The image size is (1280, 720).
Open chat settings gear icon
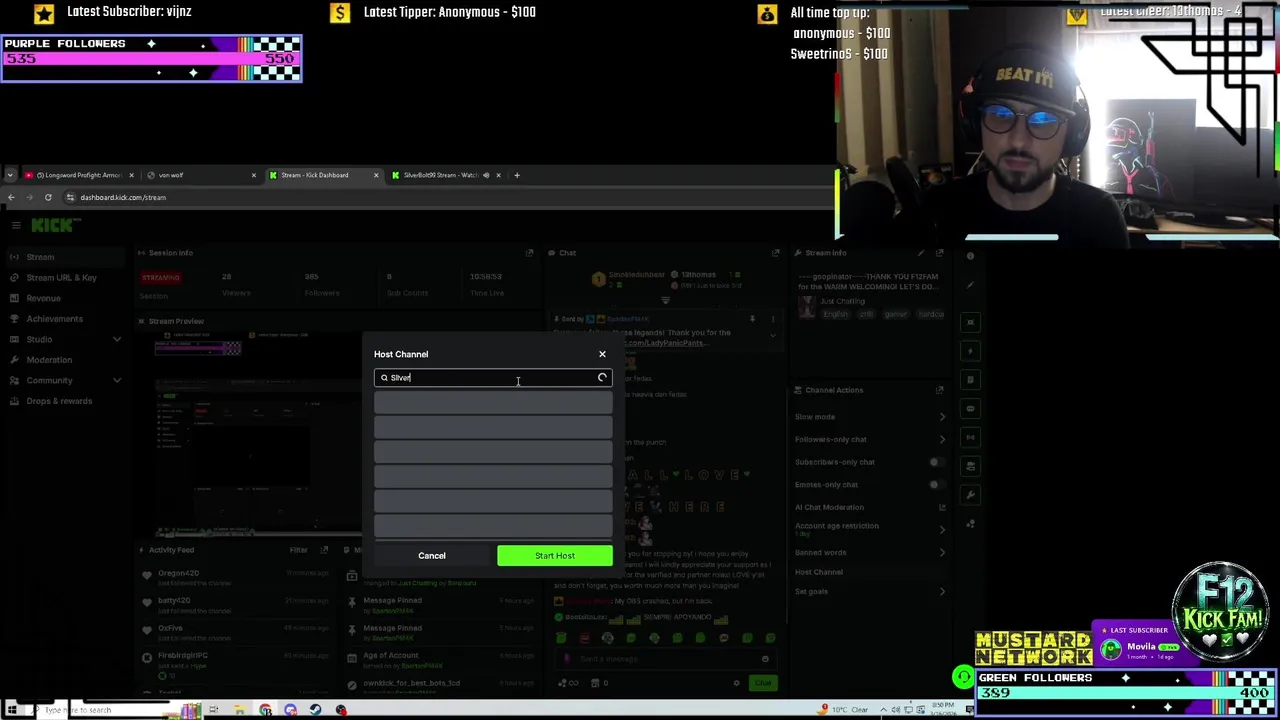click(x=737, y=684)
